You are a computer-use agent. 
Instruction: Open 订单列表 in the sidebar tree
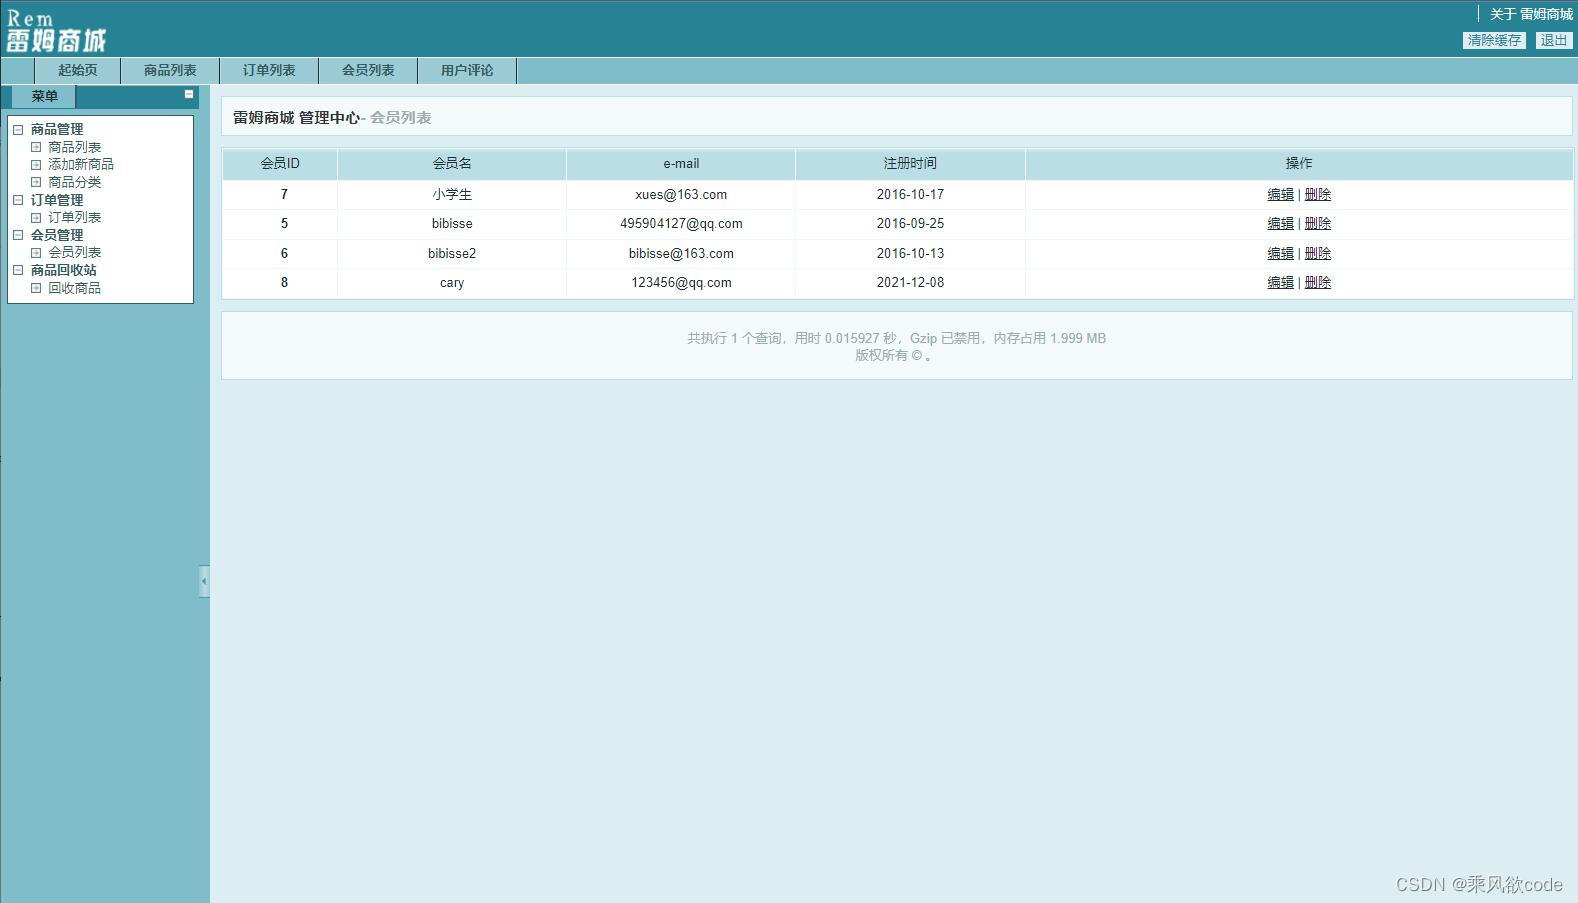pyautogui.click(x=75, y=217)
